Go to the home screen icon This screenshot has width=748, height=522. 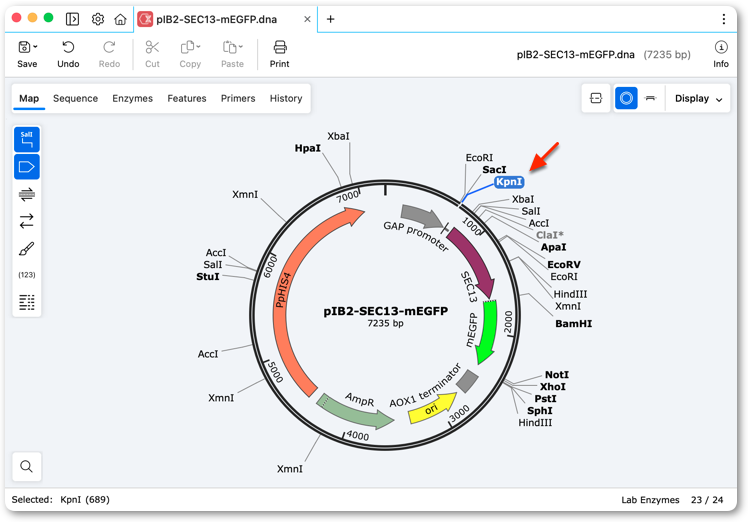(120, 19)
